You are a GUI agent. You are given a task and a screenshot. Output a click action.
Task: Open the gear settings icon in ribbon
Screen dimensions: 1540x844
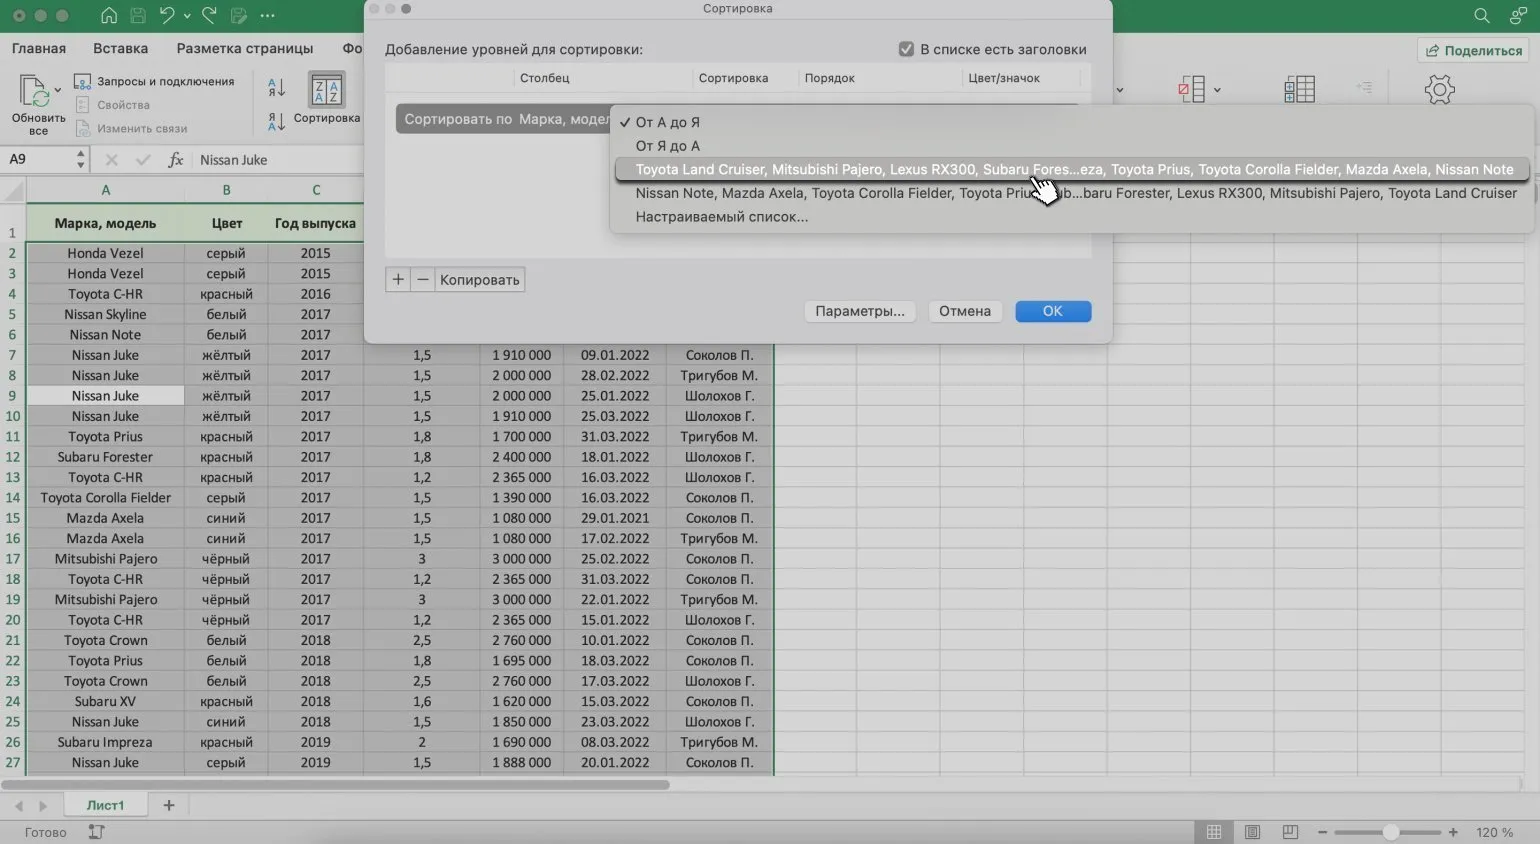pos(1439,90)
